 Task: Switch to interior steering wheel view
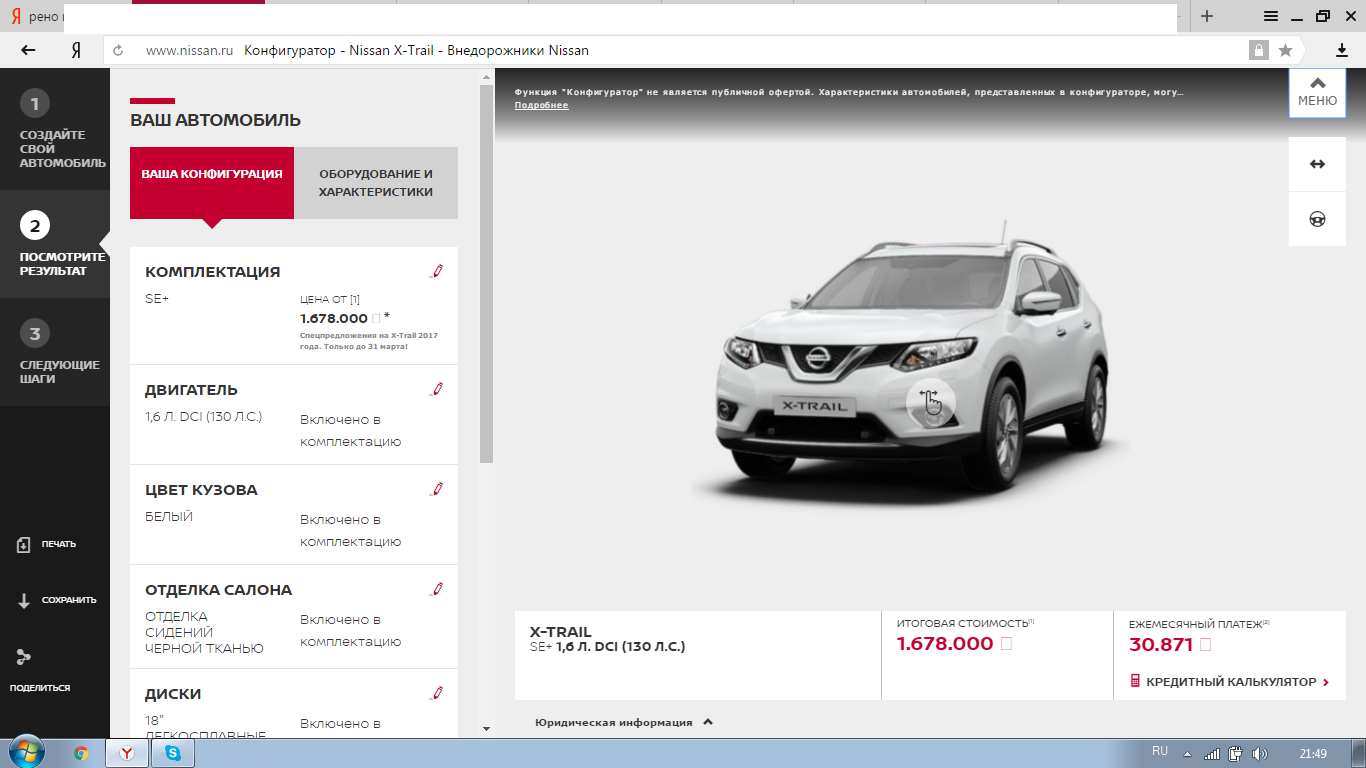1317,219
